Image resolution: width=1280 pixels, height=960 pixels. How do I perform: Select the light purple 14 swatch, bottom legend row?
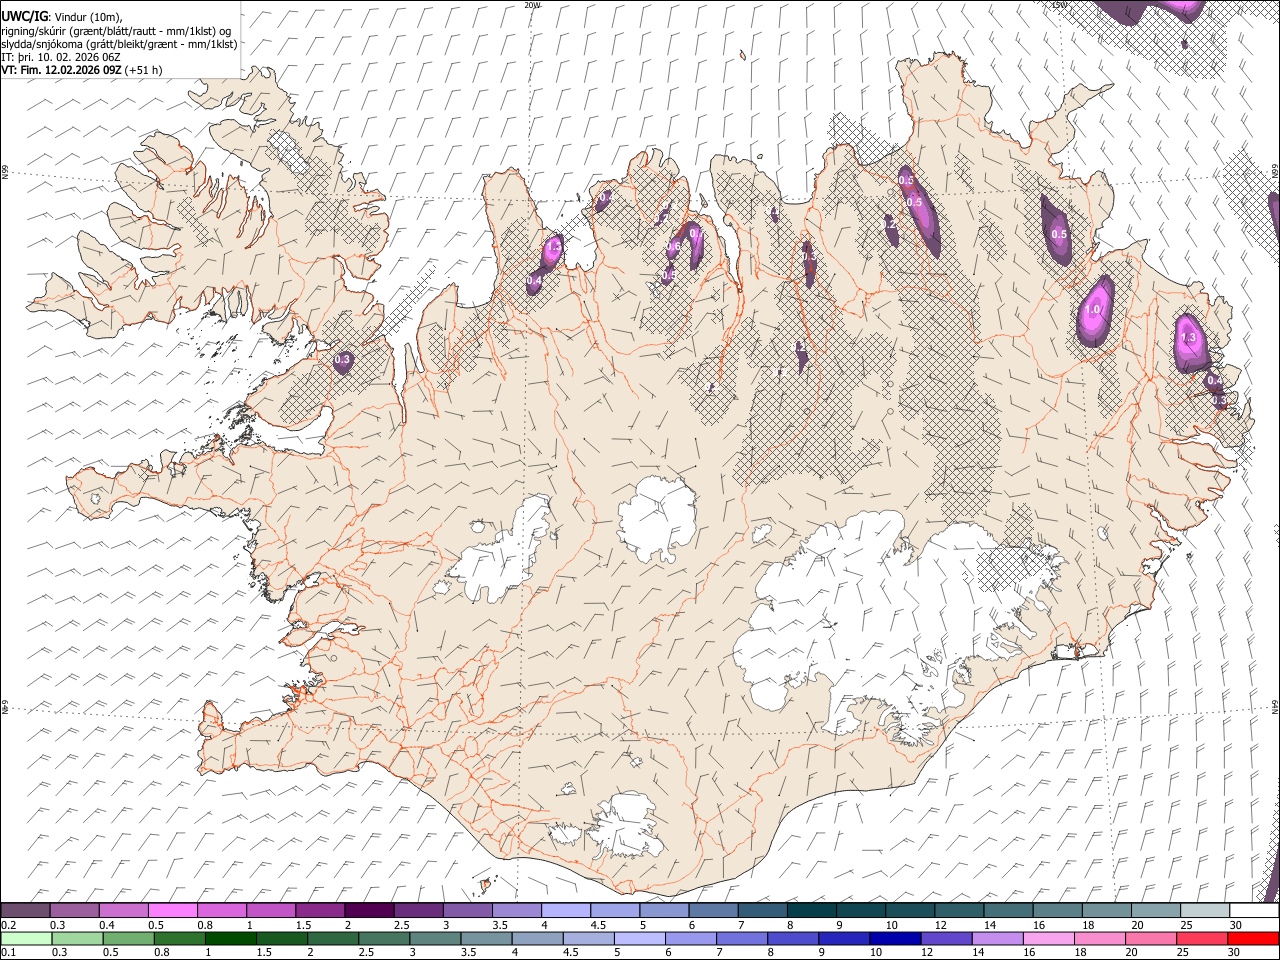(997, 939)
